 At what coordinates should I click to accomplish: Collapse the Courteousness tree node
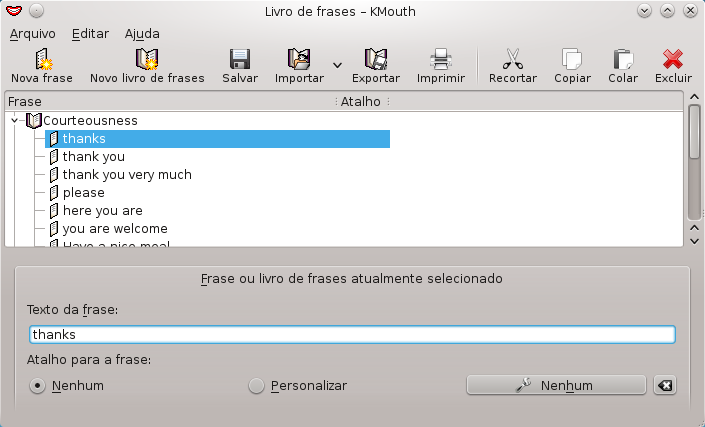tap(15, 121)
